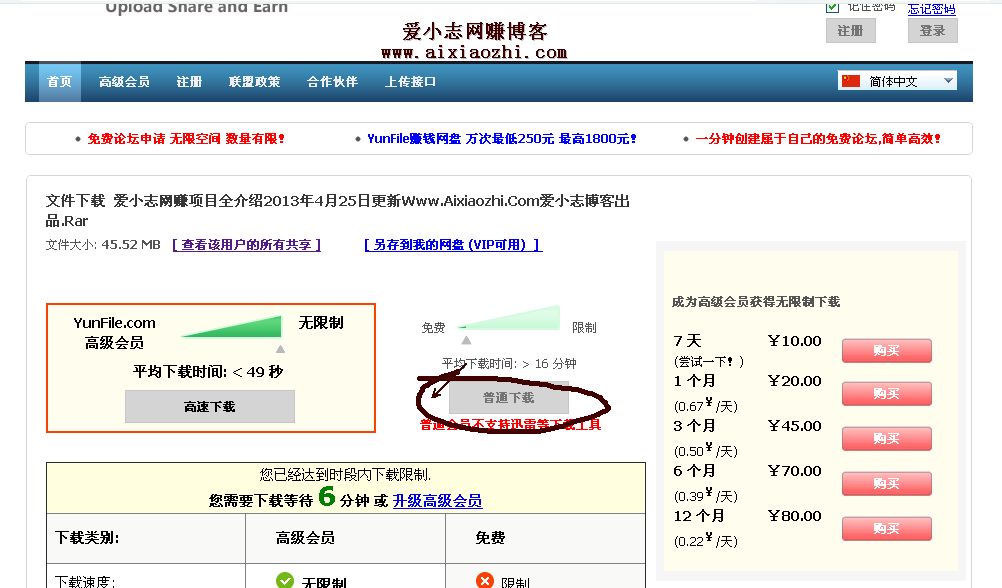Buy the 12 个月 ¥80.00 plan
1002x588 pixels.
click(x=886, y=529)
